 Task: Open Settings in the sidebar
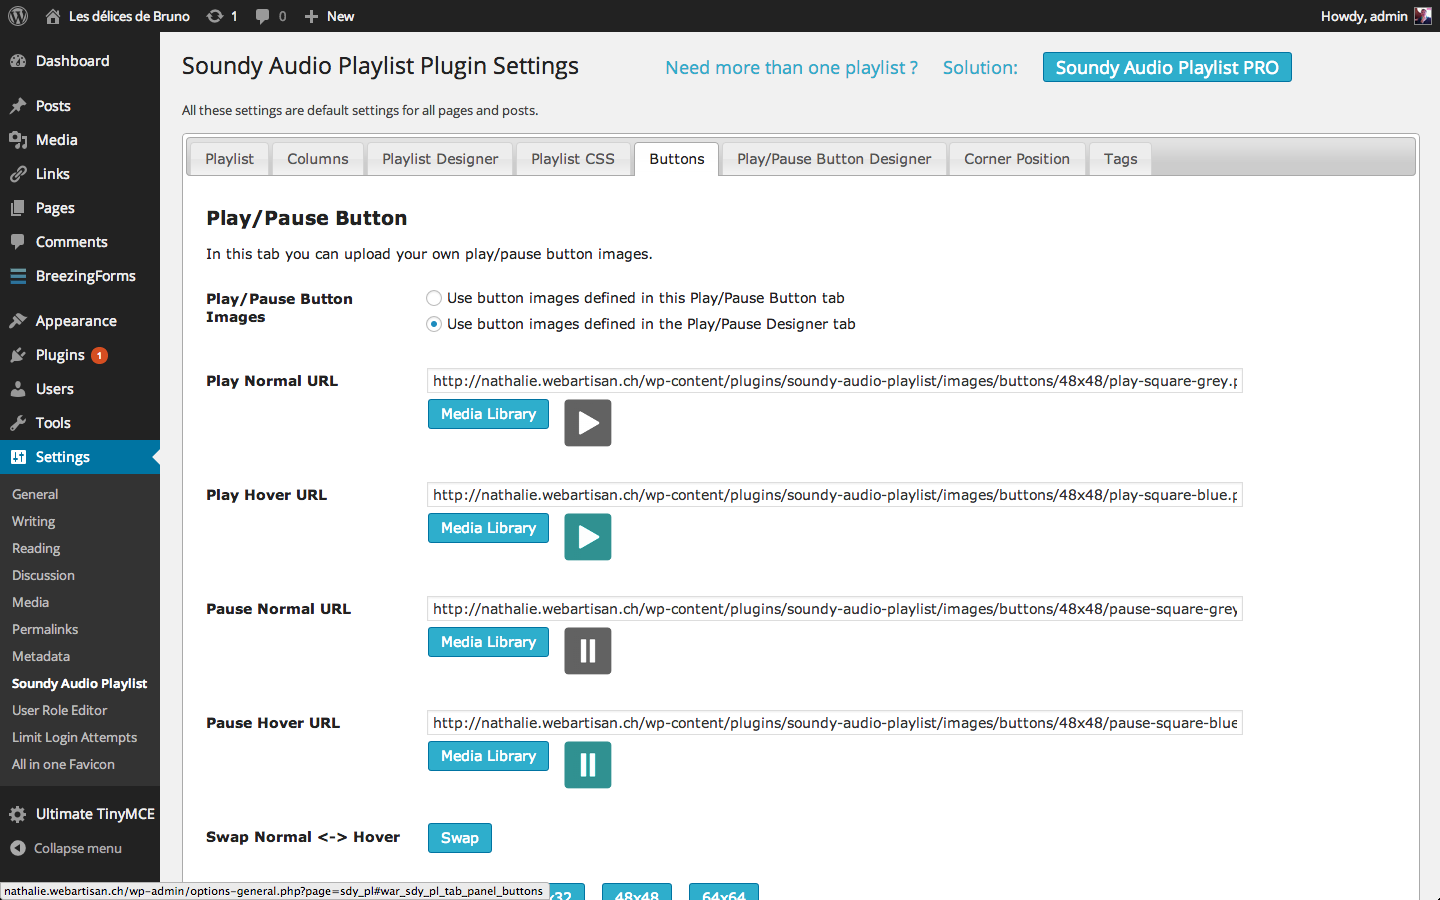coord(80,457)
